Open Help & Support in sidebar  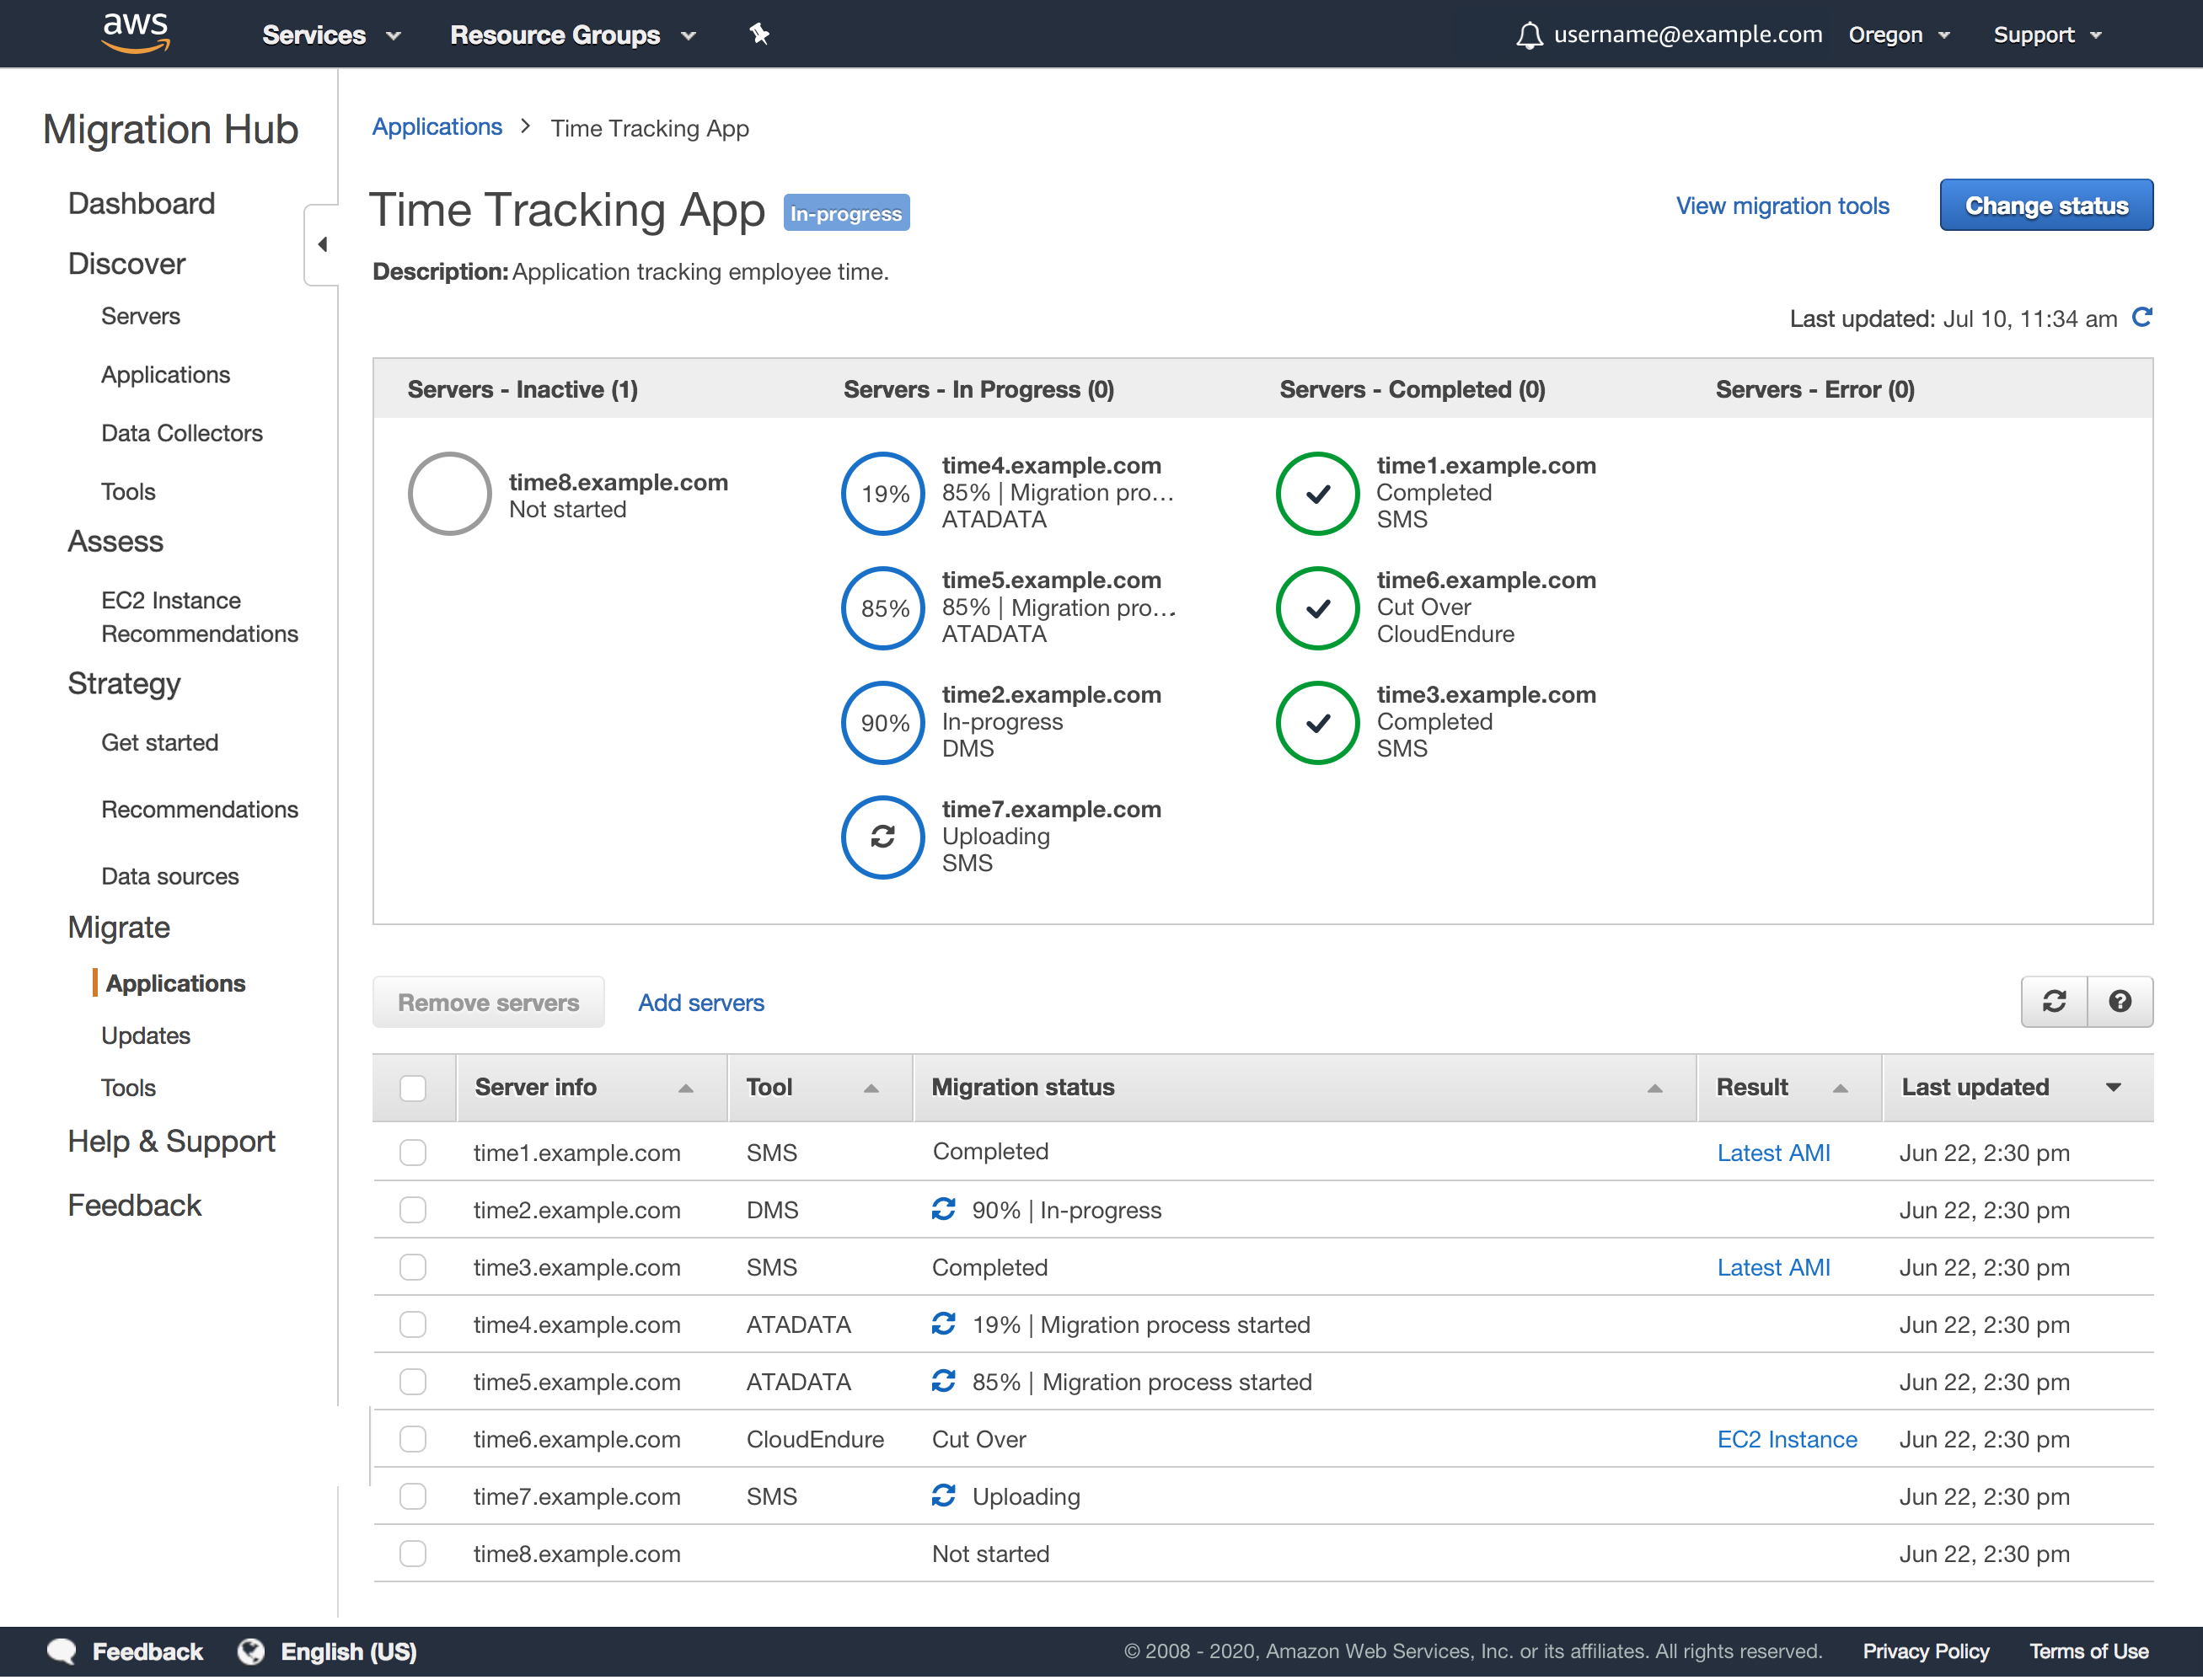171,1141
